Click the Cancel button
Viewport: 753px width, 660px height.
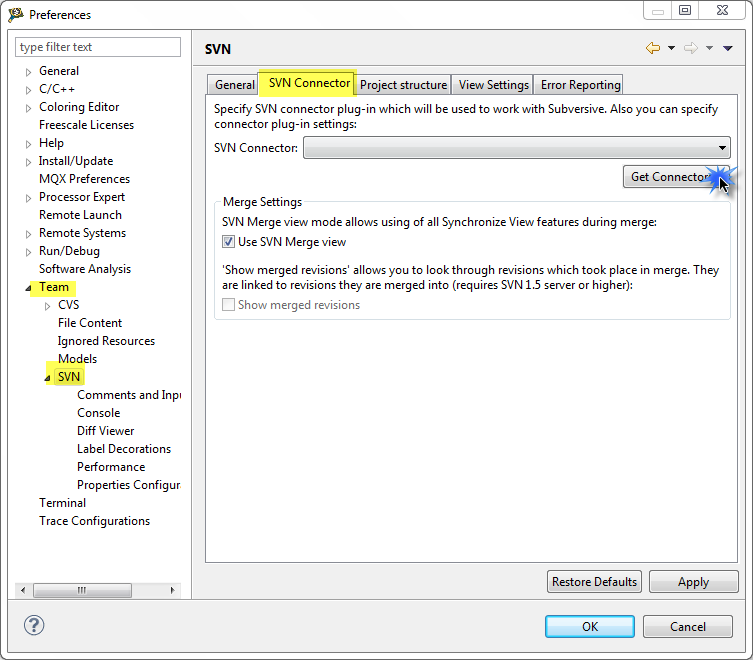(x=688, y=626)
